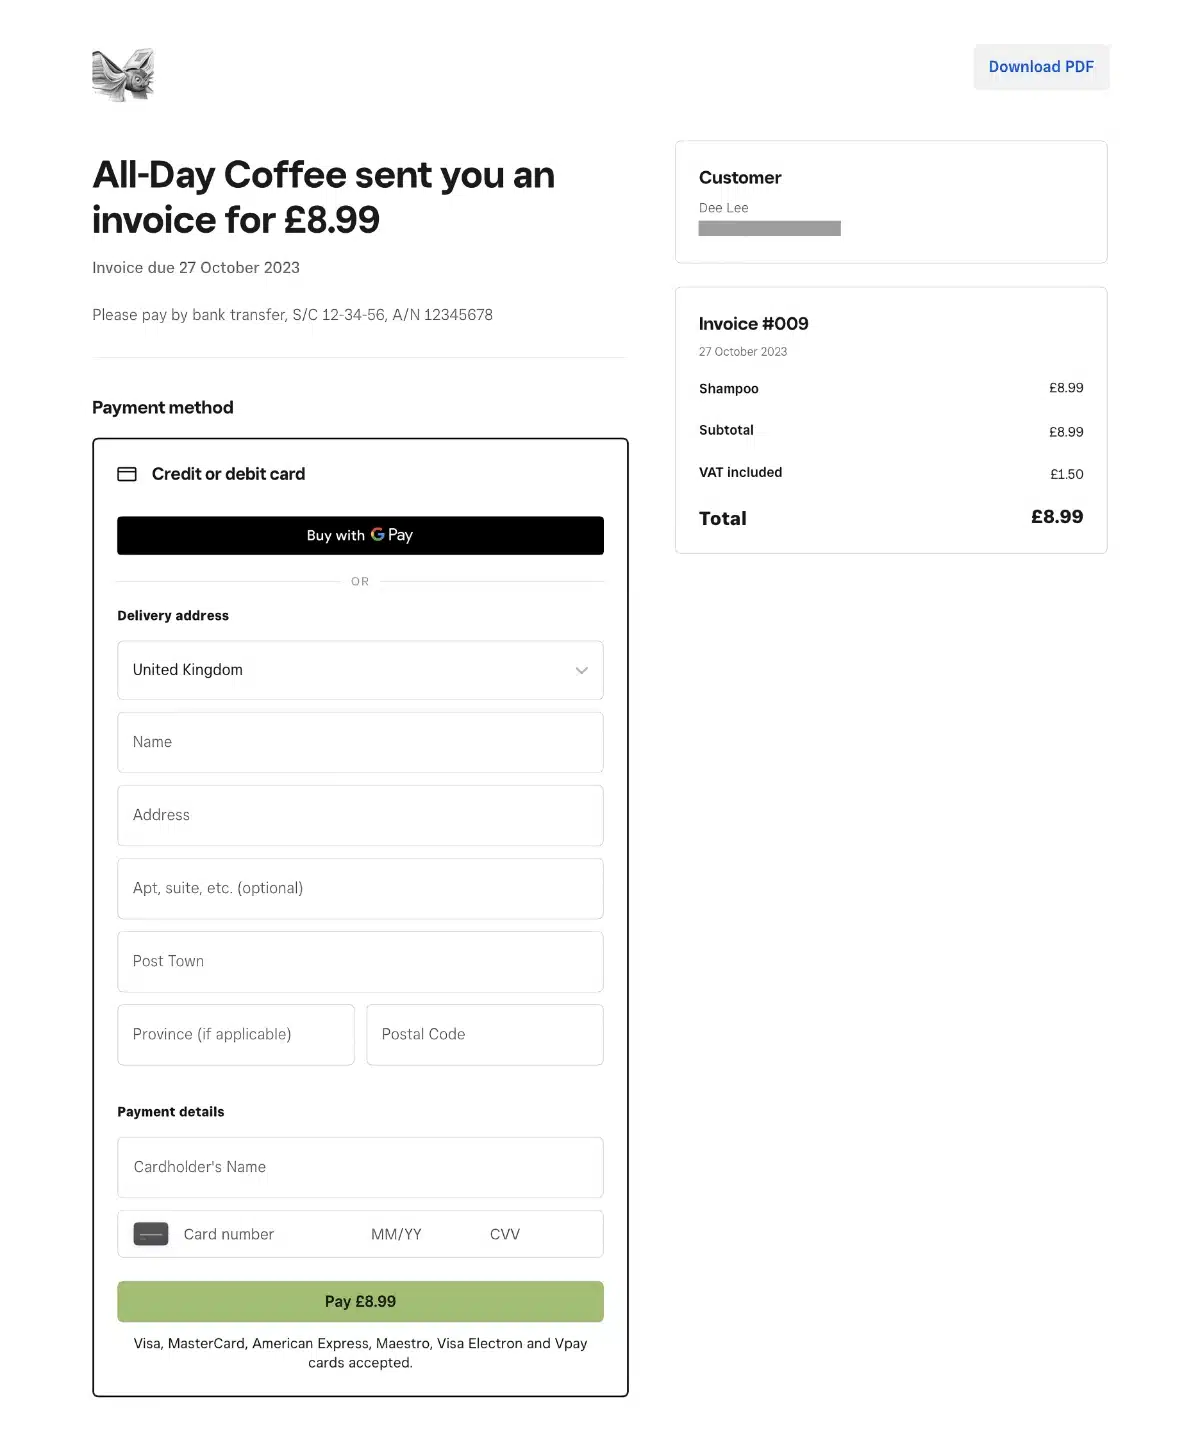1200x1431 pixels.
Task: Click the card icon in the card number field
Action: click(x=151, y=1234)
